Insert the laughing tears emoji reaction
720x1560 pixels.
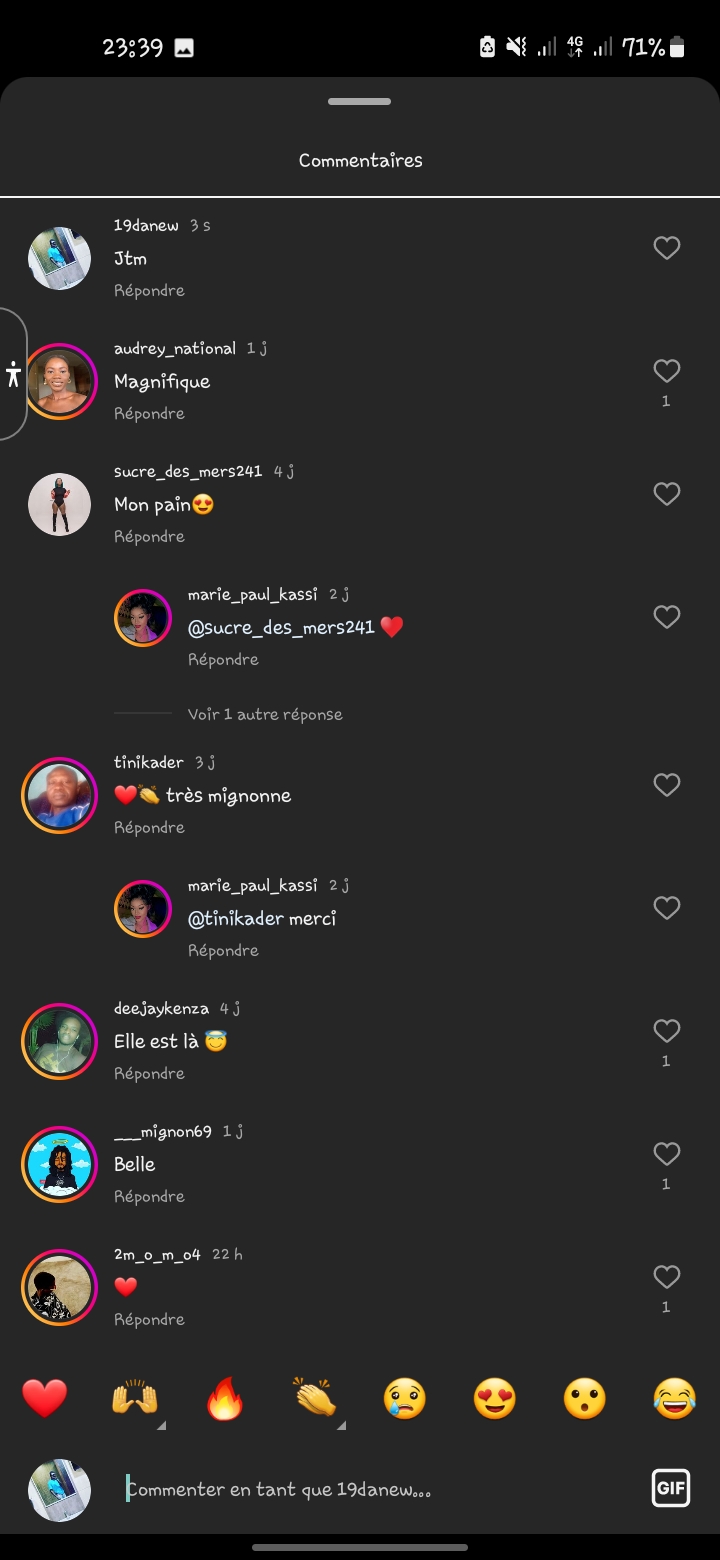(675, 1398)
